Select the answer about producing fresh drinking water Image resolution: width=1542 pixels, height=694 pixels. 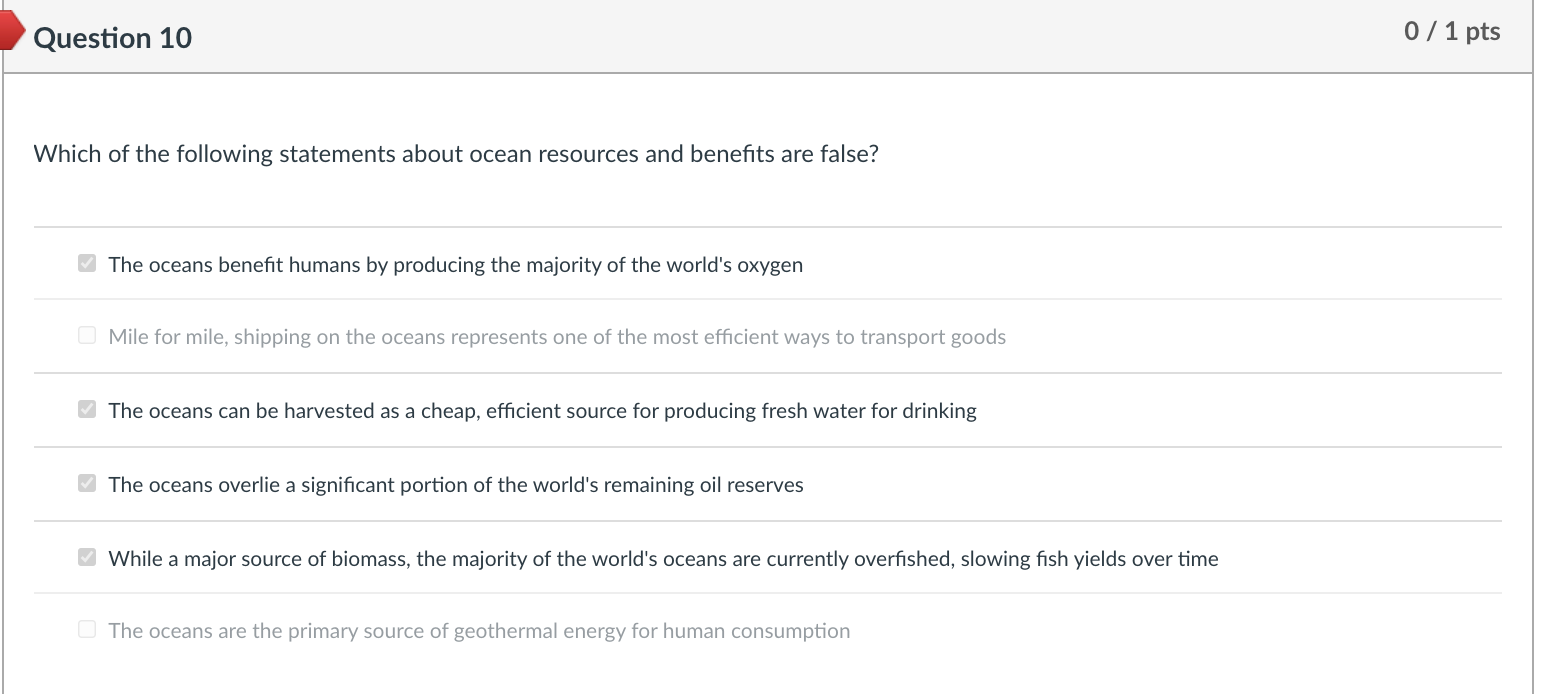click(543, 410)
